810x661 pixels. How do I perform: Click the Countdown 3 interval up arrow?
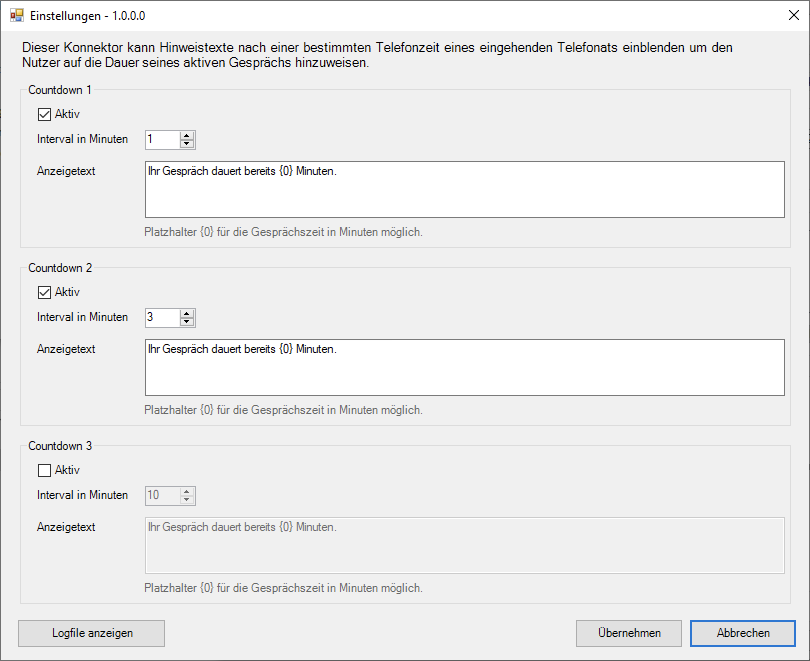pyautogui.click(x=187, y=492)
